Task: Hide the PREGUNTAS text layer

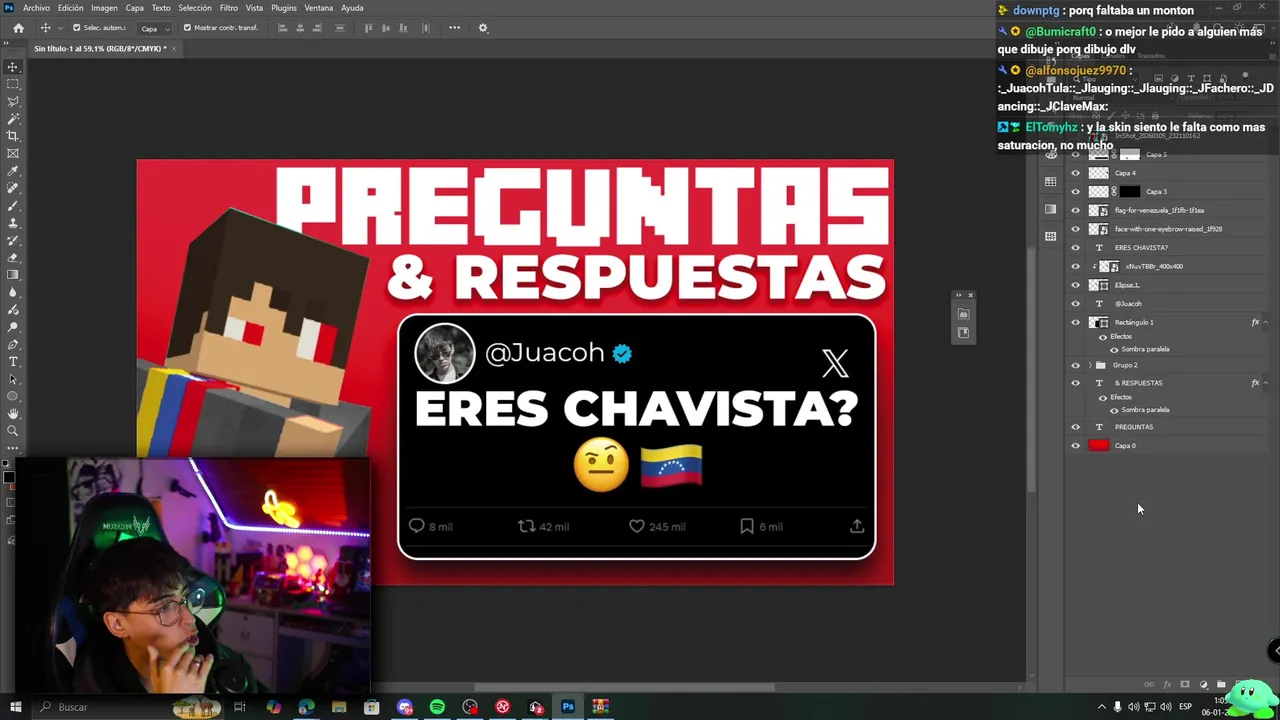Action: (1076, 427)
